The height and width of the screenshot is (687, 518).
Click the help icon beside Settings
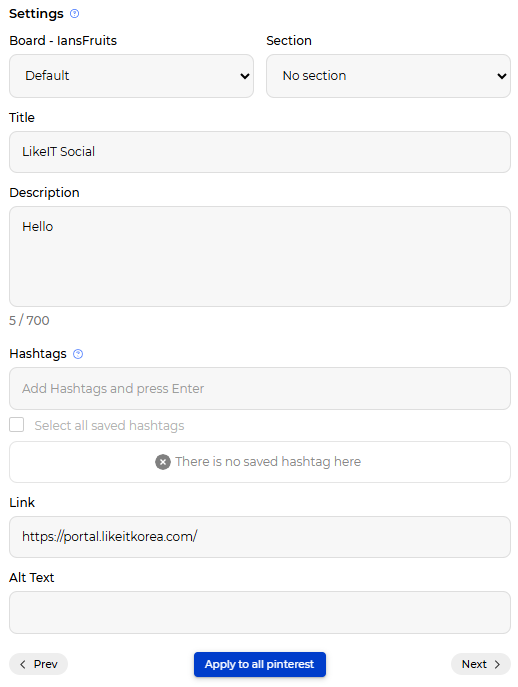point(75,14)
